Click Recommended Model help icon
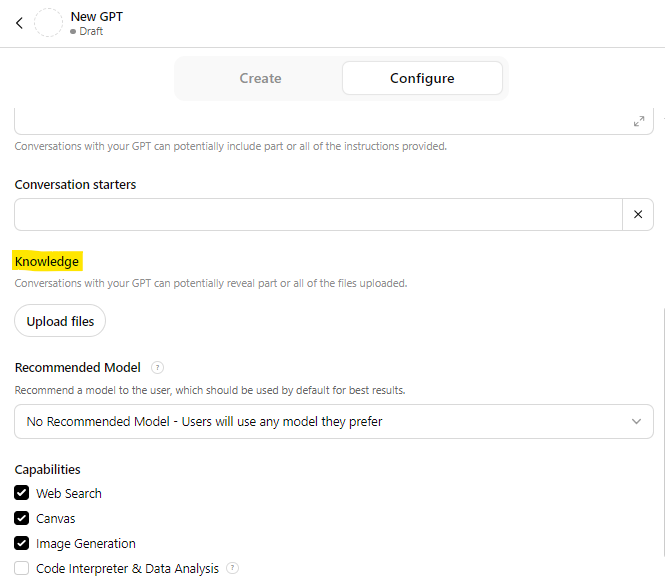The width and height of the screenshot is (665, 588). [x=157, y=368]
